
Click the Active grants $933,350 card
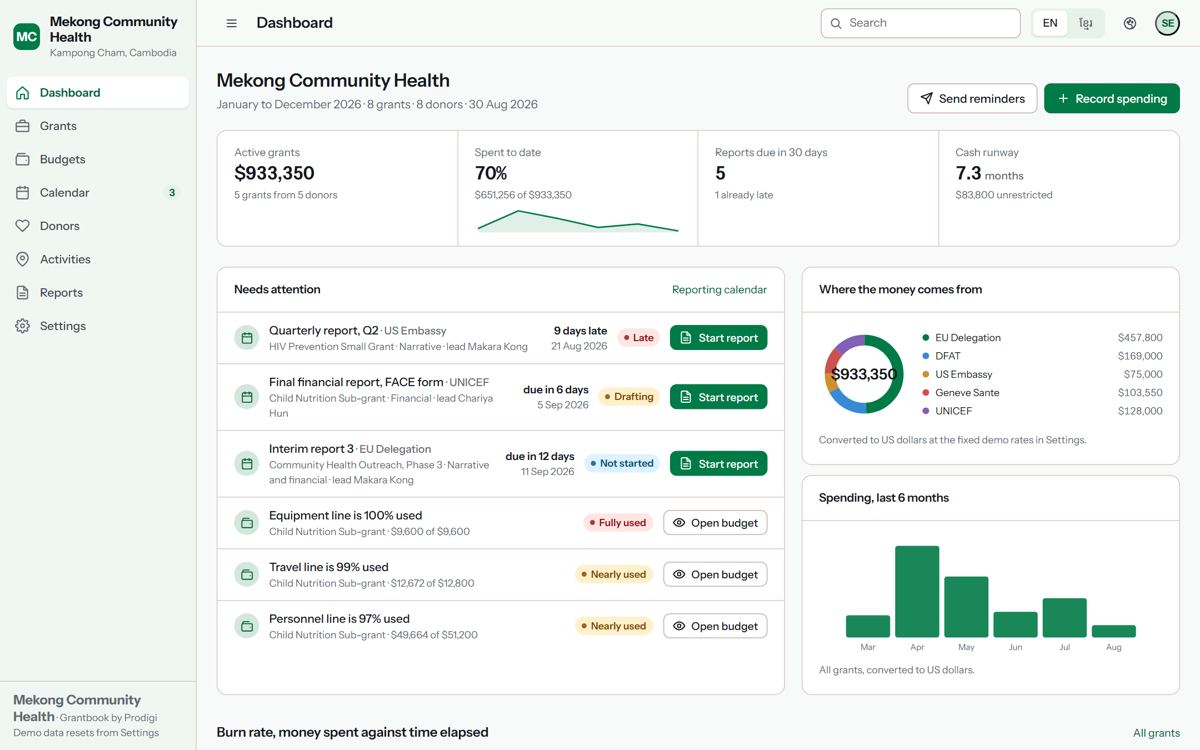pos(338,188)
